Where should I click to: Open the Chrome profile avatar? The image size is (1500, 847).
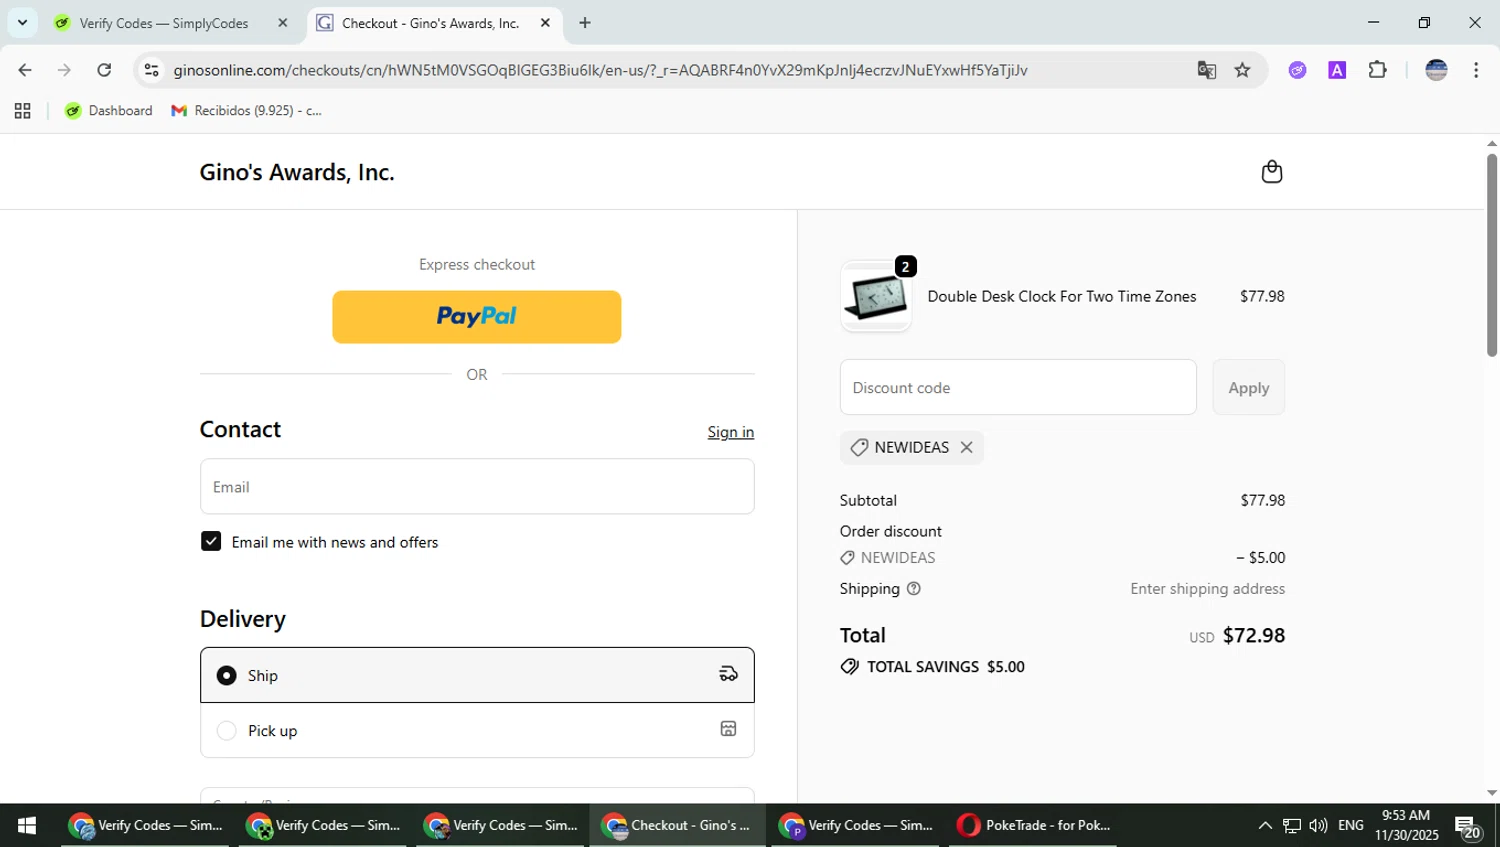1436,70
